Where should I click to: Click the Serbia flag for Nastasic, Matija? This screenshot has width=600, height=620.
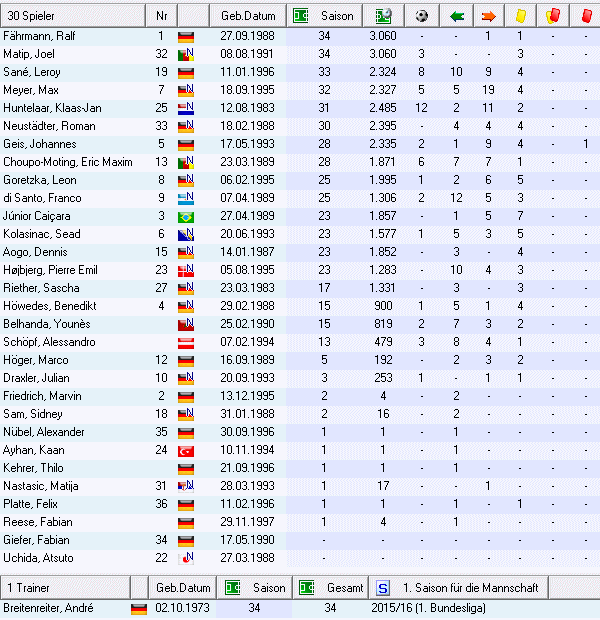[x=186, y=486]
